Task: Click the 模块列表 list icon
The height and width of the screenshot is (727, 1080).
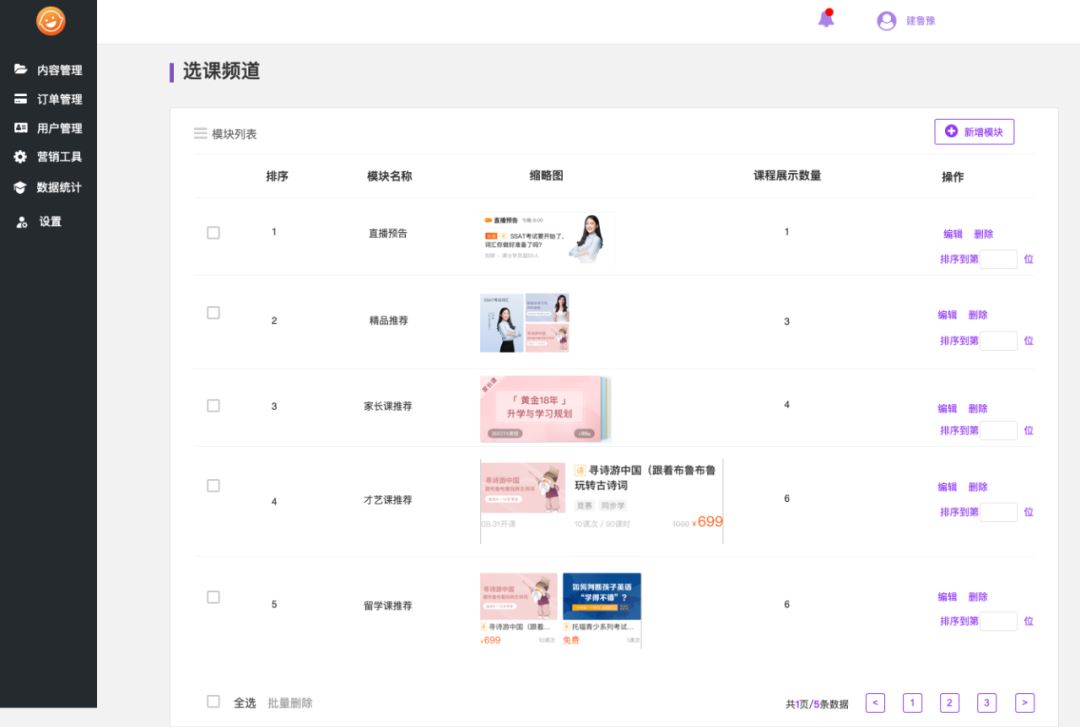Action: tap(200, 133)
